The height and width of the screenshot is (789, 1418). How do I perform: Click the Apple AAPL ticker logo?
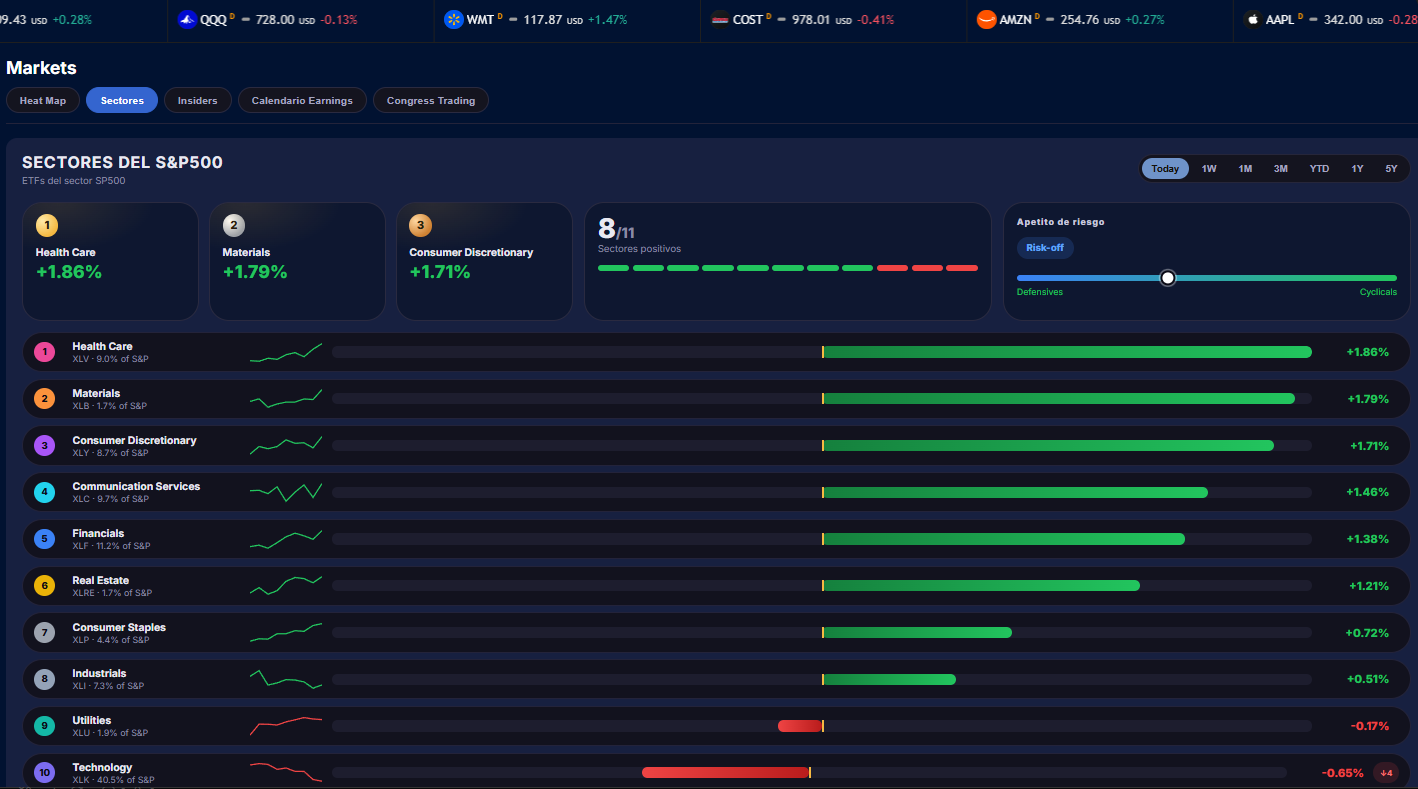tap(1253, 19)
